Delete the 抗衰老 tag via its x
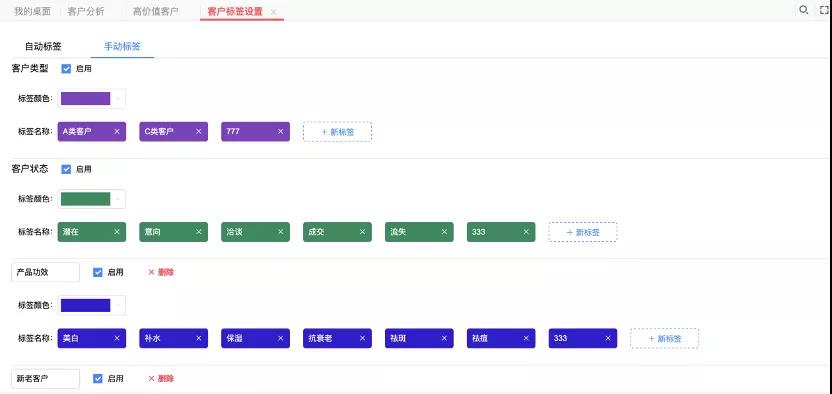This screenshot has height=394, width=832. 362,338
